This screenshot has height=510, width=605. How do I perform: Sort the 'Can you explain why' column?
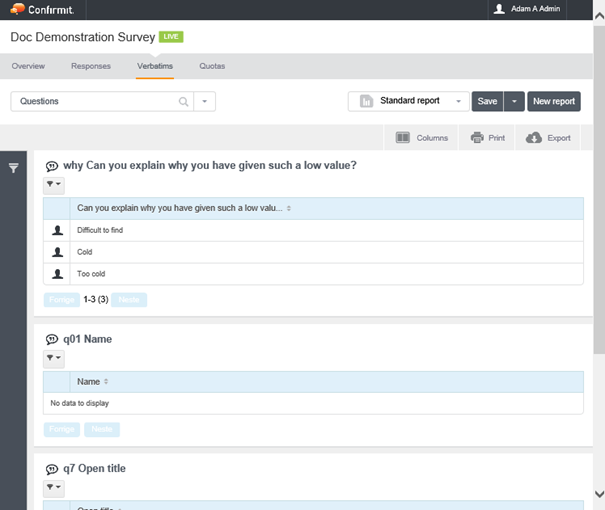pyautogui.click(x=289, y=208)
